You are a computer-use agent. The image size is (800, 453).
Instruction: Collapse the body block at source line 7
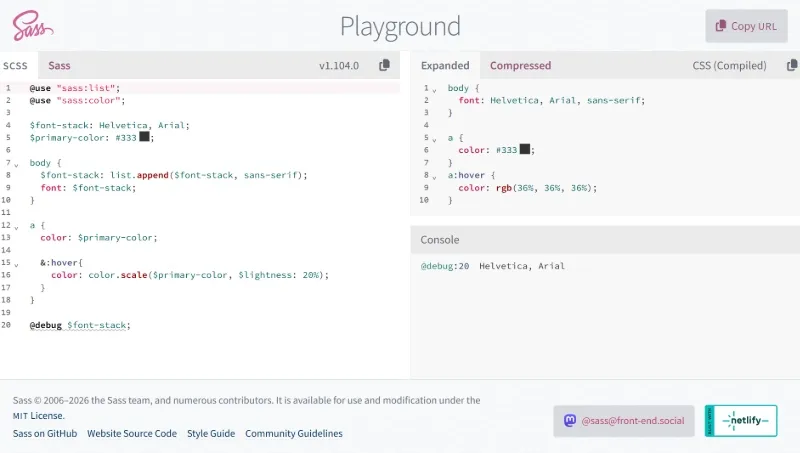pos(16,165)
